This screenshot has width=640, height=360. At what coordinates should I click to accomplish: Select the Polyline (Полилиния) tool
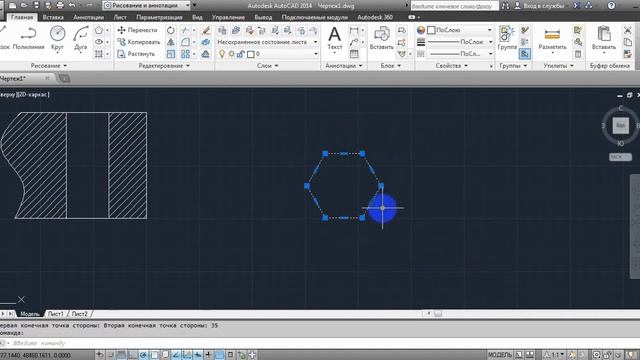[x=28, y=38]
